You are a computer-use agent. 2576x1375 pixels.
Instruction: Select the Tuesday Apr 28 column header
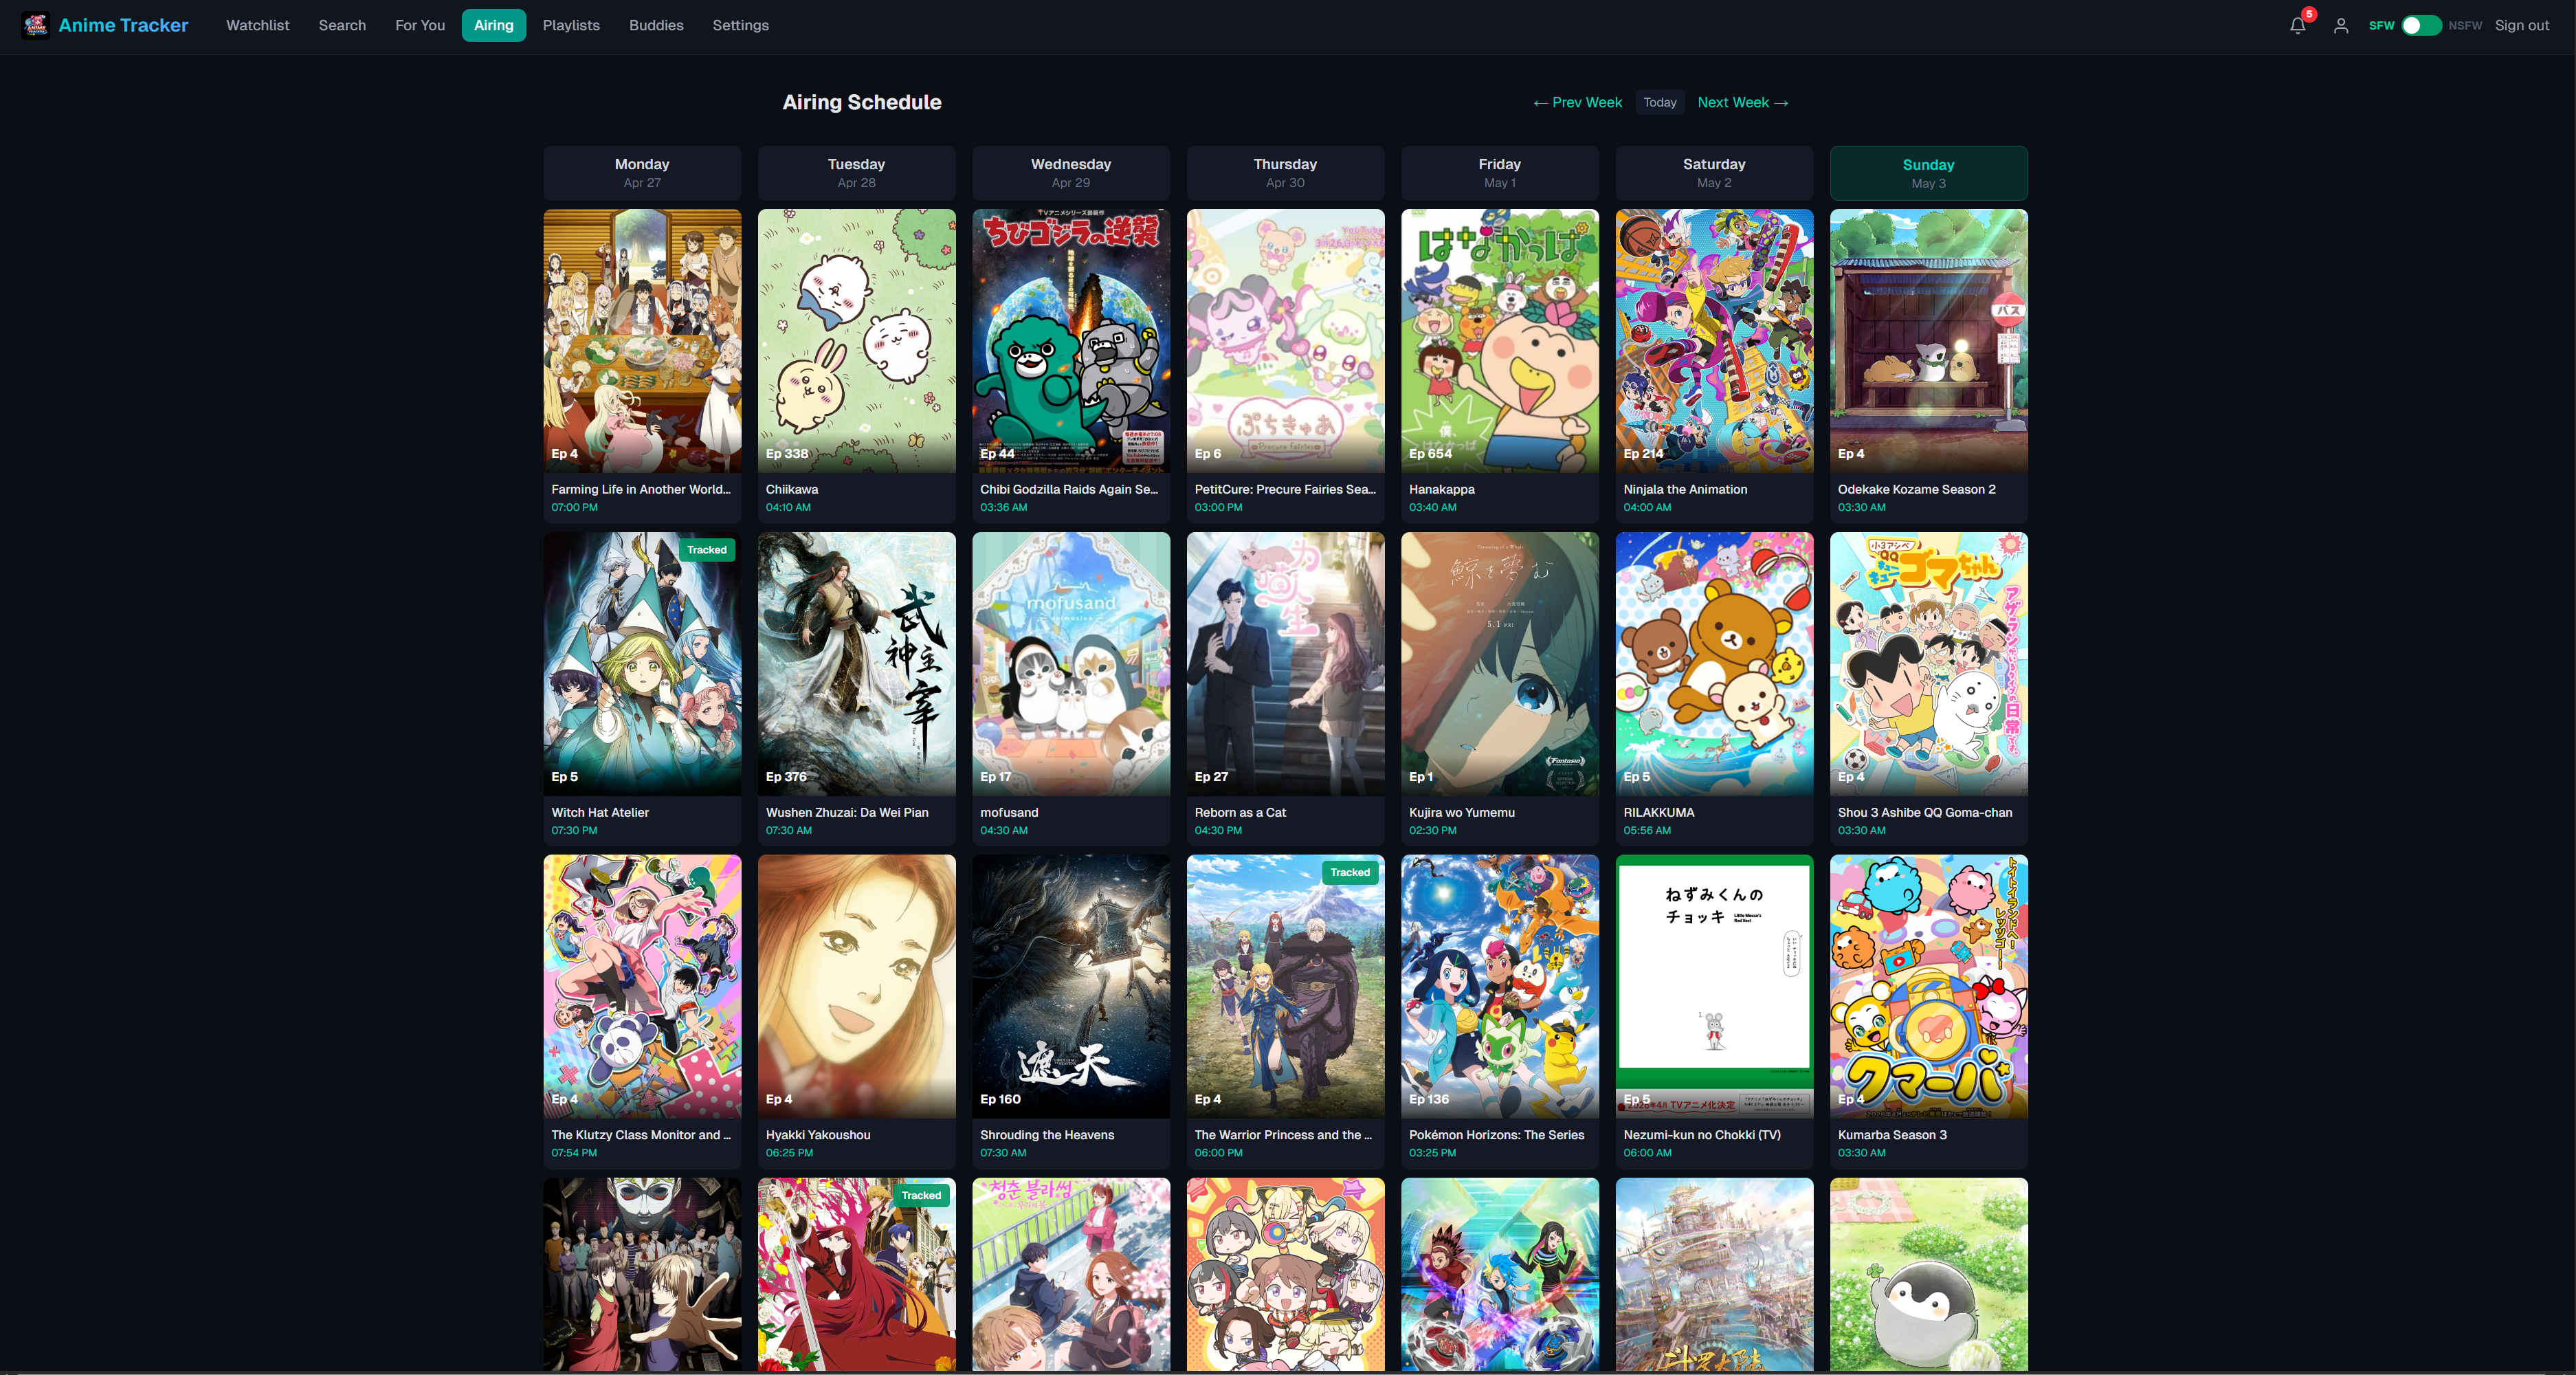(x=856, y=173)
